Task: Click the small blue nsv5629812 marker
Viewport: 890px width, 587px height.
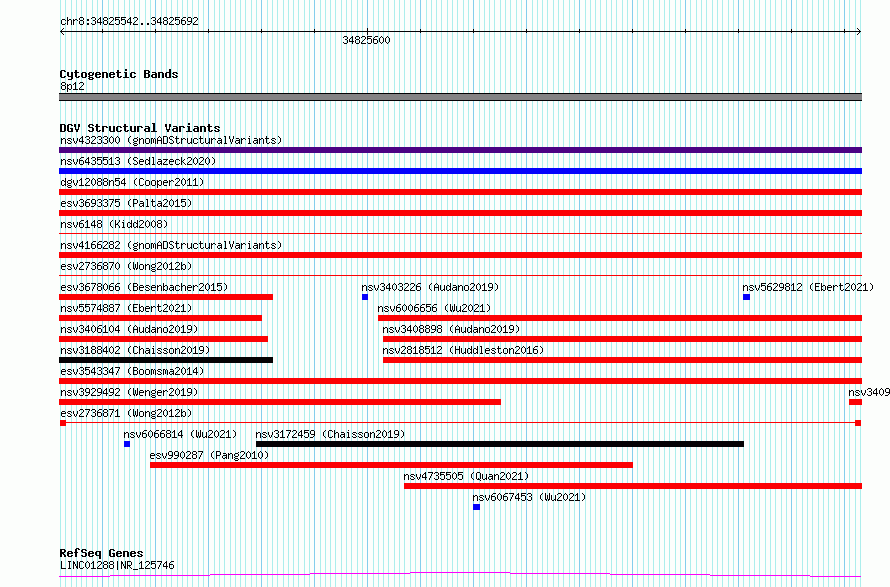Action: tap(746, 297)
